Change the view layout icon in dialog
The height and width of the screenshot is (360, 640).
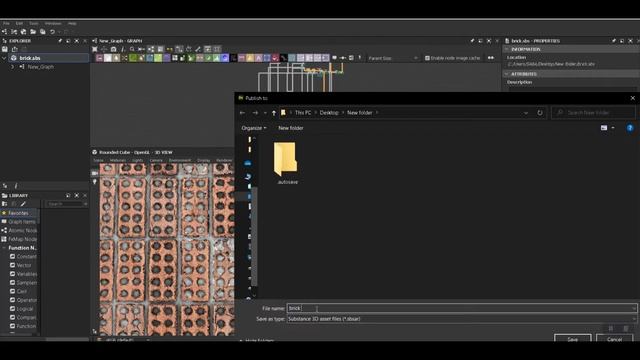click(604, 128)
